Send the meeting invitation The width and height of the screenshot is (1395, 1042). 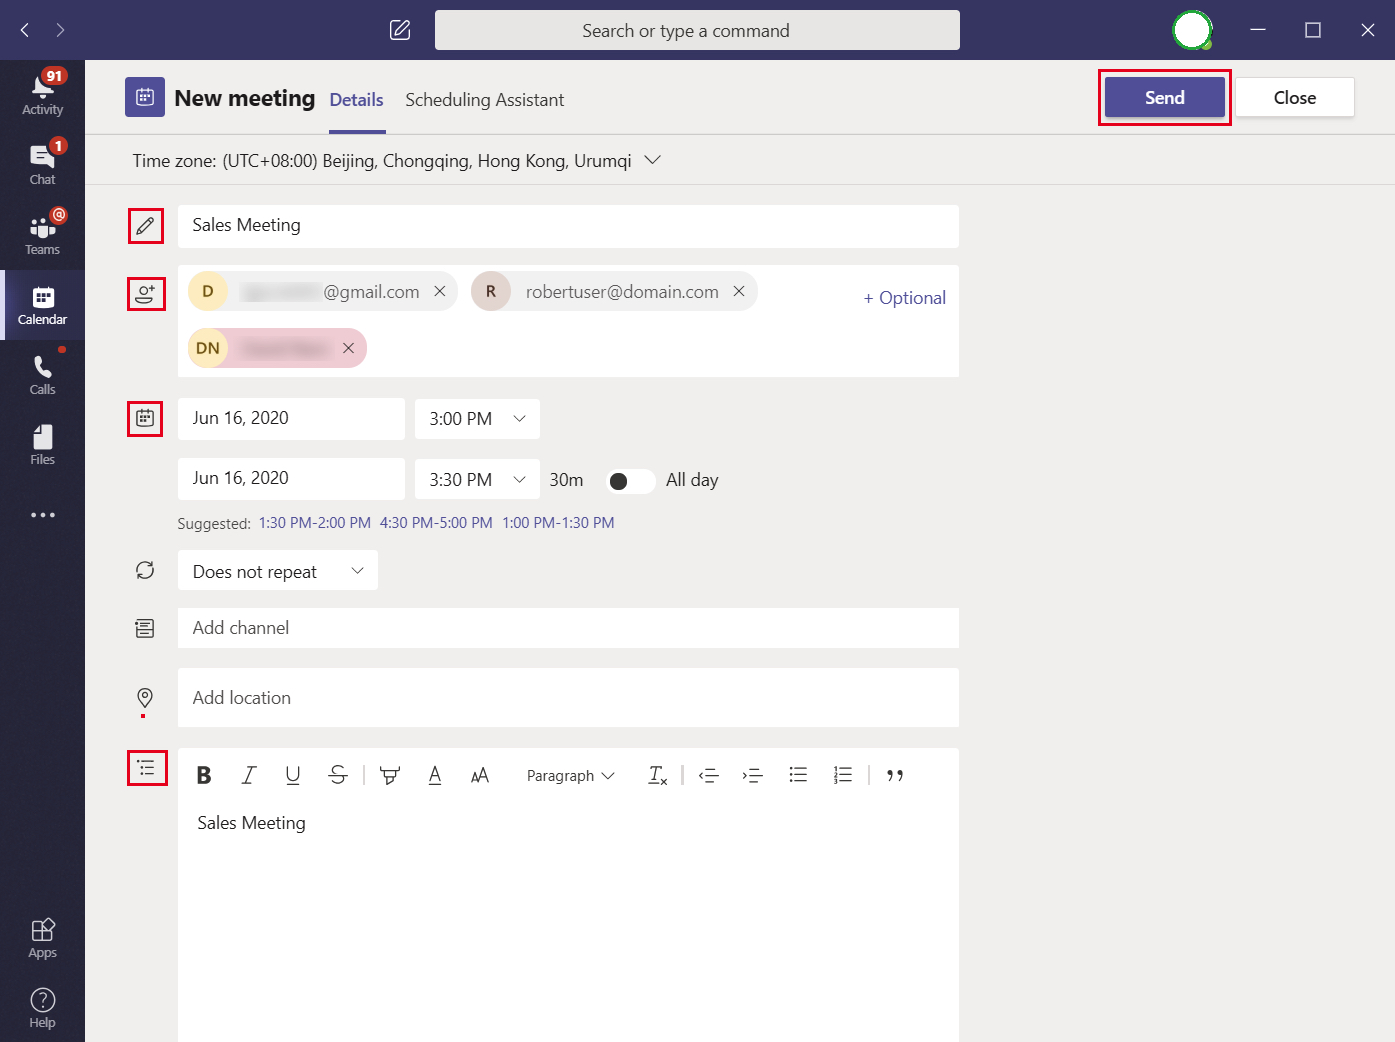coord(1165,97)
